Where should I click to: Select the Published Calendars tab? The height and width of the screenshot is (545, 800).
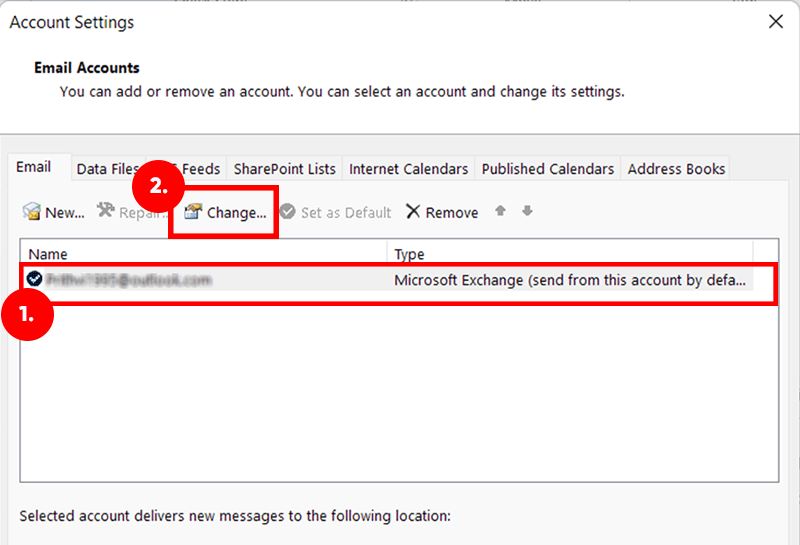coord(547,169)
